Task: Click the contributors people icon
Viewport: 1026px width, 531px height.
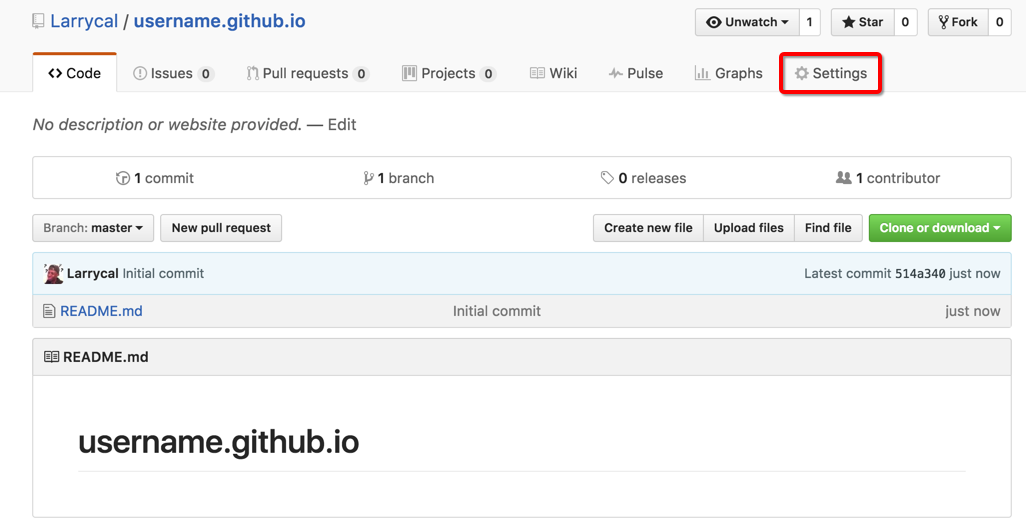Action: tap(843, 179)
